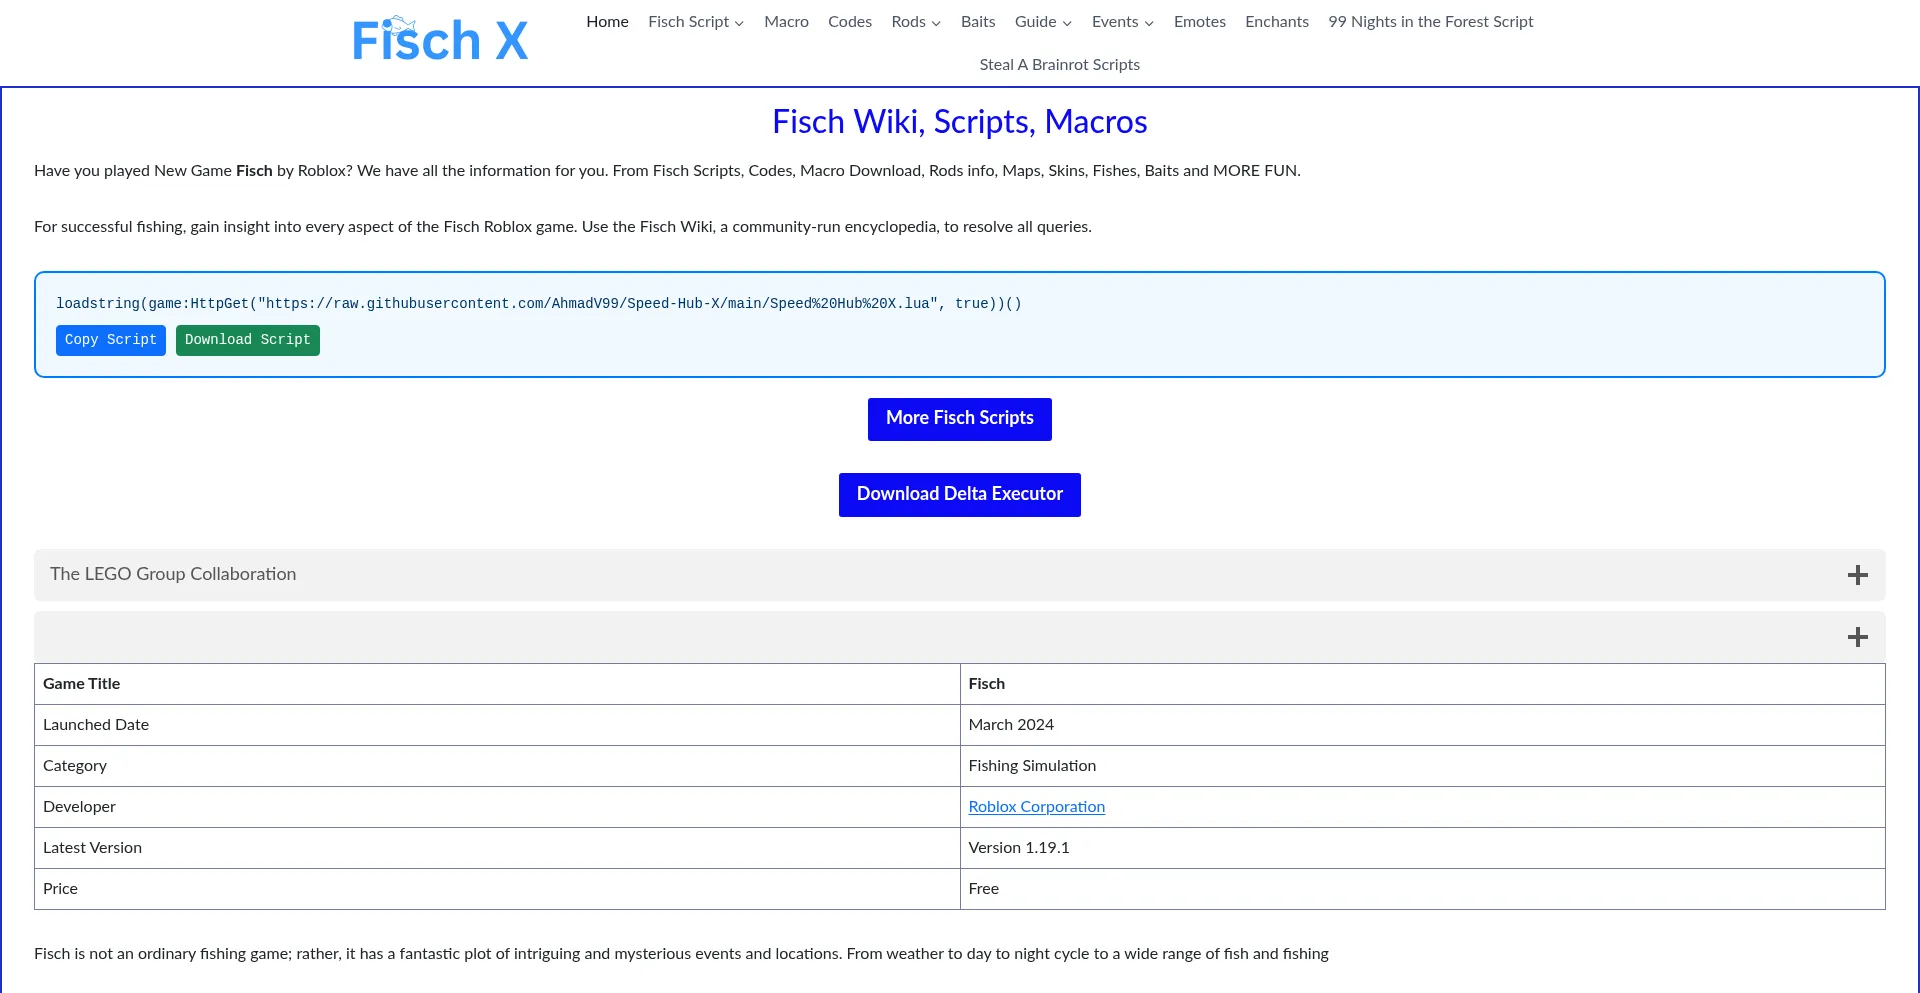Expand the untitled accordion plus icon
The image size is (1920, 993).
(x=1857, y=637)
